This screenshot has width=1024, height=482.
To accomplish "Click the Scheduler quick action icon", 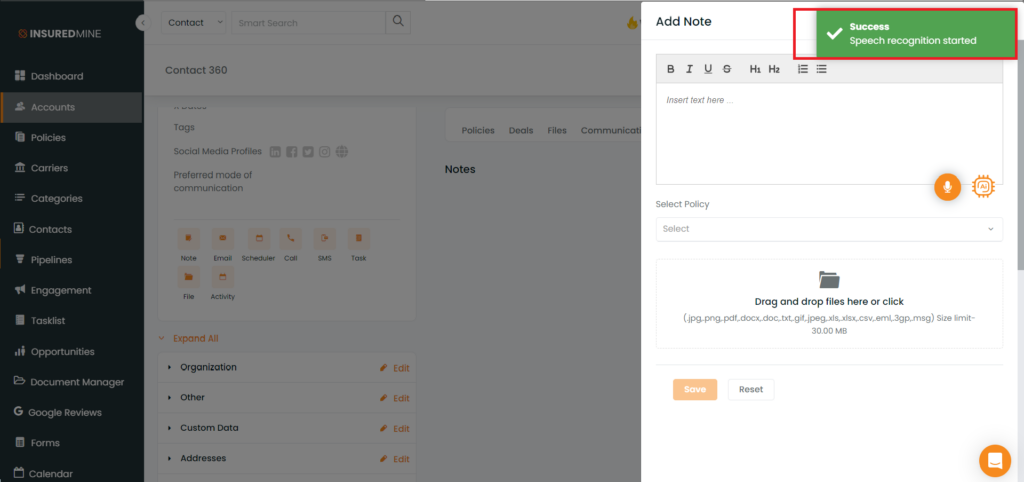I will pos(258,239).
